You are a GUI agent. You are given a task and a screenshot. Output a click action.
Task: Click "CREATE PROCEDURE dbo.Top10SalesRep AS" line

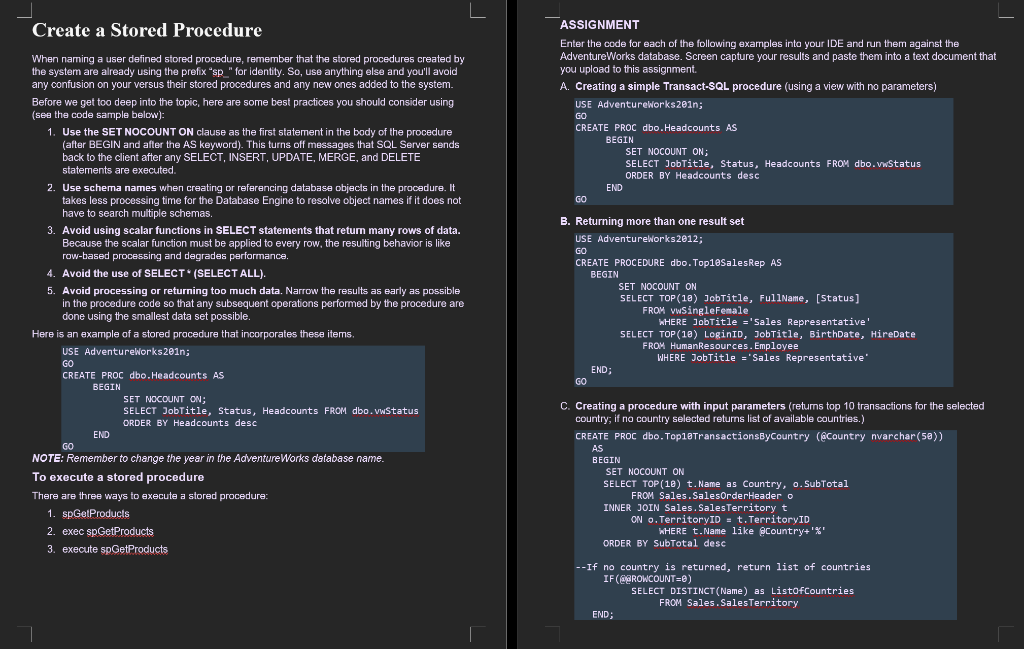[x=679, y=263]
